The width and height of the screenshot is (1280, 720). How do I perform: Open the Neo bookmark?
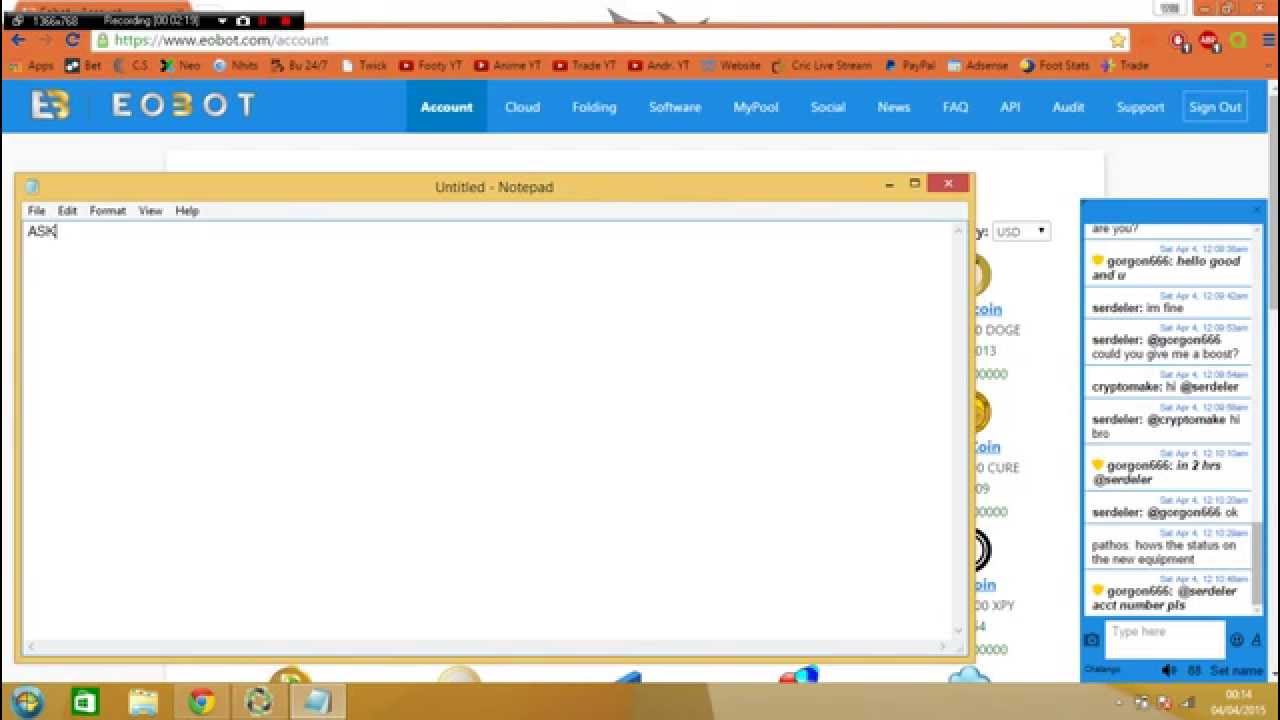[x=180, y=66]
